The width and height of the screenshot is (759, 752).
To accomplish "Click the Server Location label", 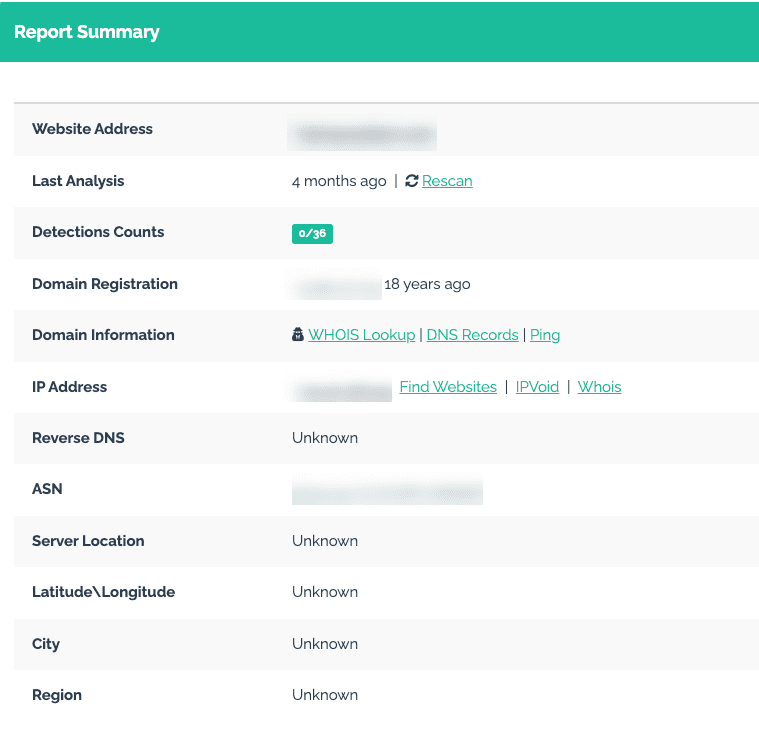I will point(88,541).
